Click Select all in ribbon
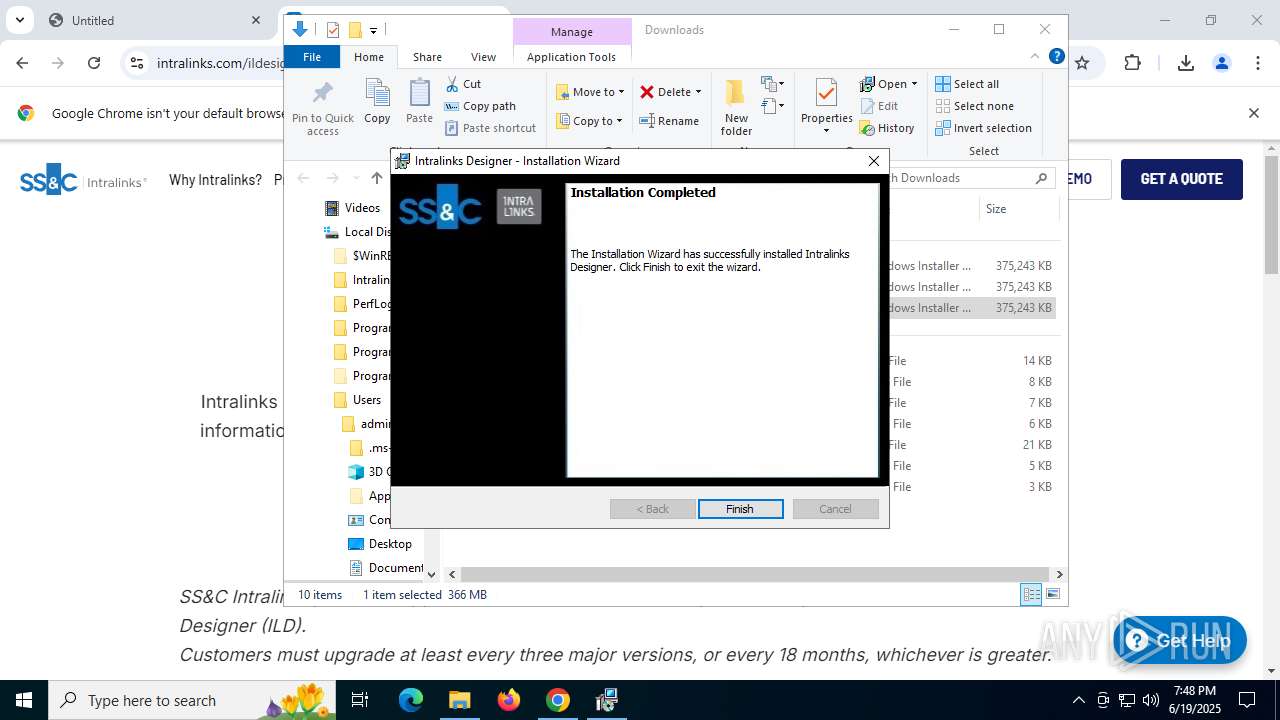 (x=967, y=84)
